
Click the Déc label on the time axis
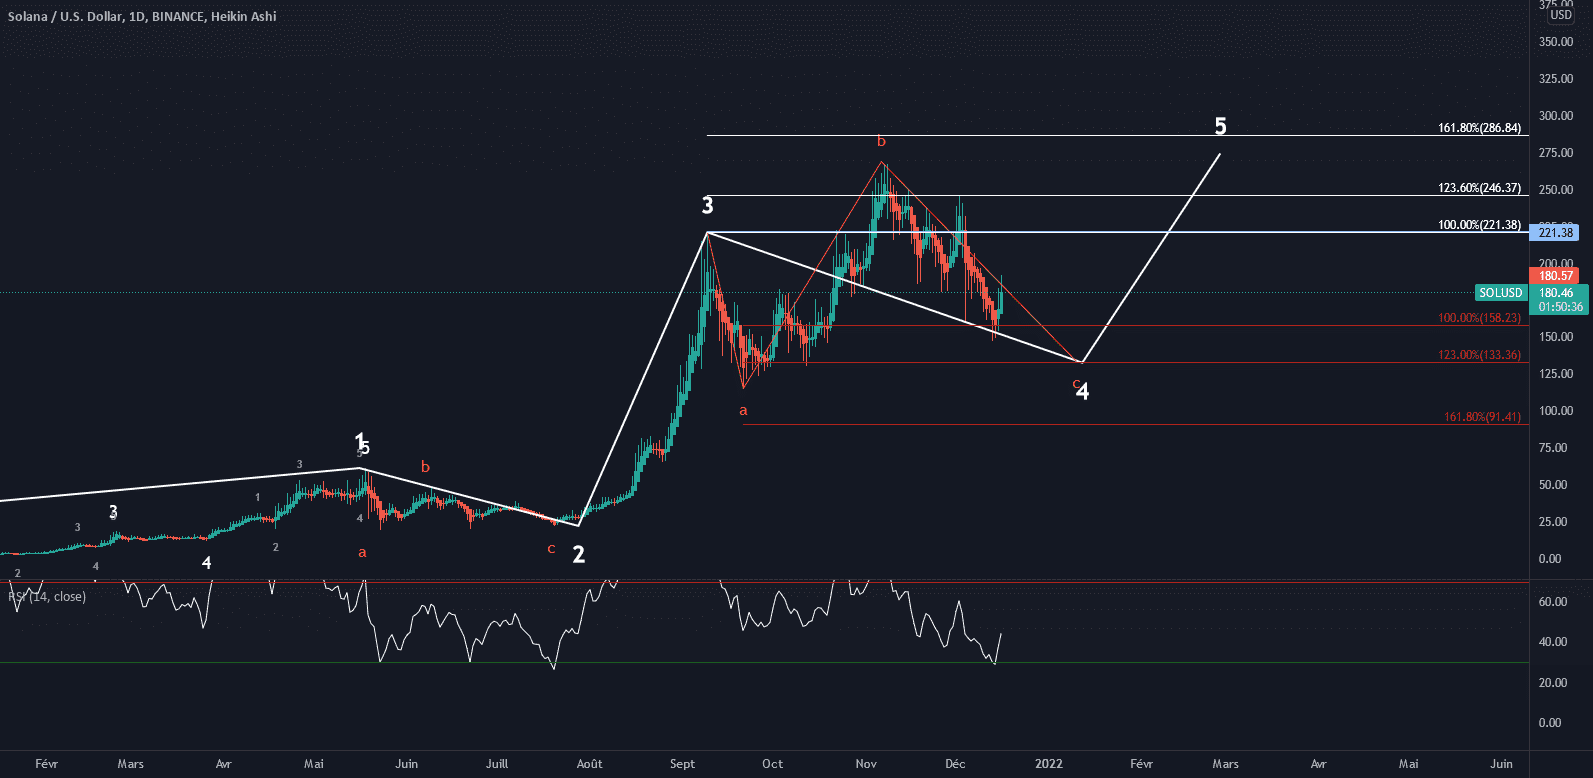(955, 764)
